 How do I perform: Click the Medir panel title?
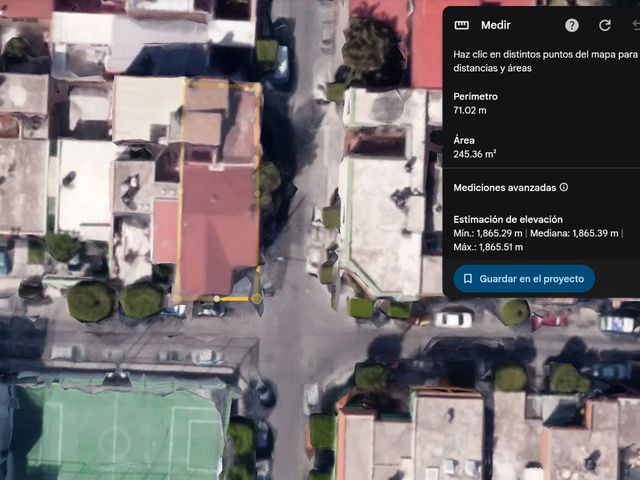coord(496,25)
